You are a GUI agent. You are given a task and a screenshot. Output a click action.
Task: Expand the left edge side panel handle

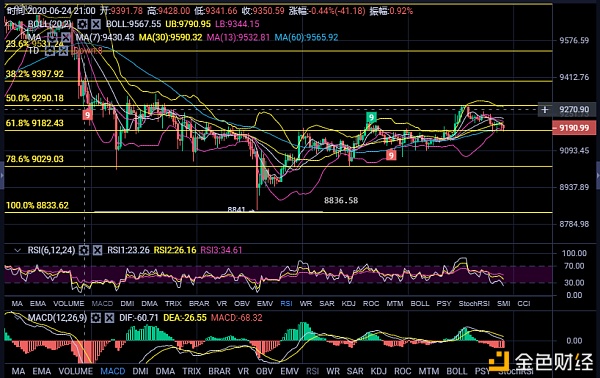pos(2,176)
